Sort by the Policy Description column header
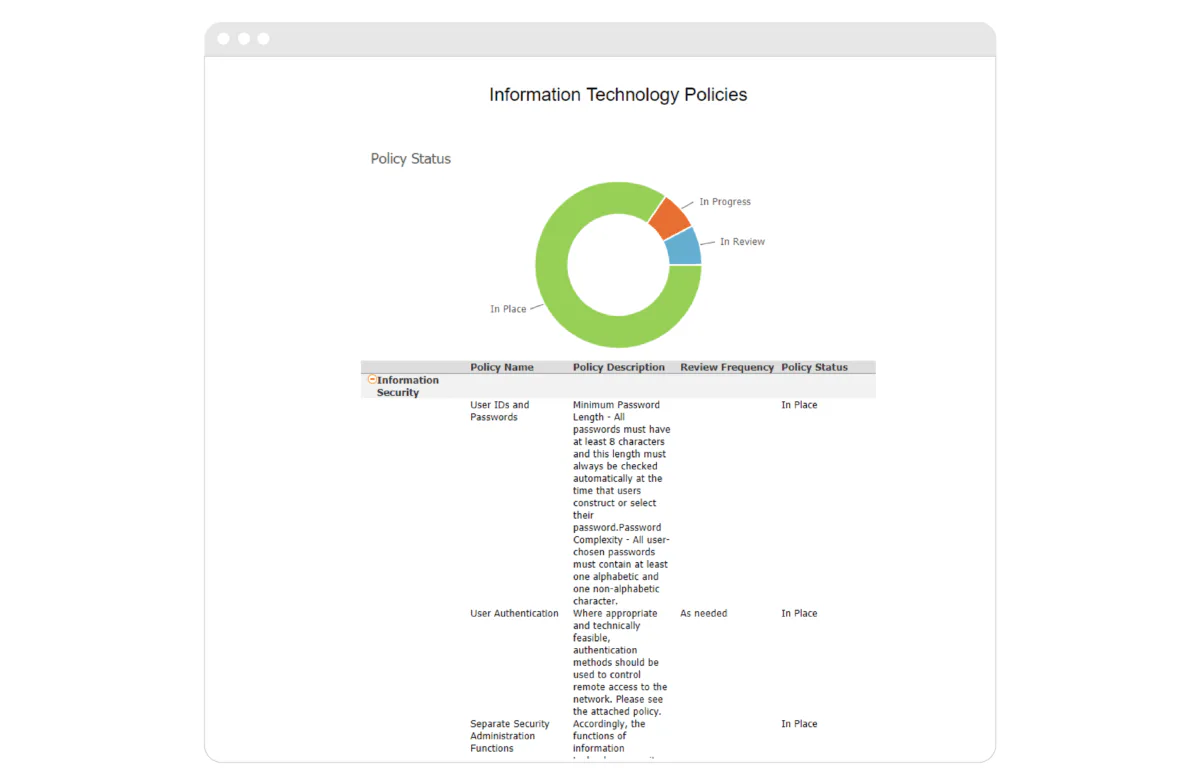The image size is (1200, 772). 619,367
